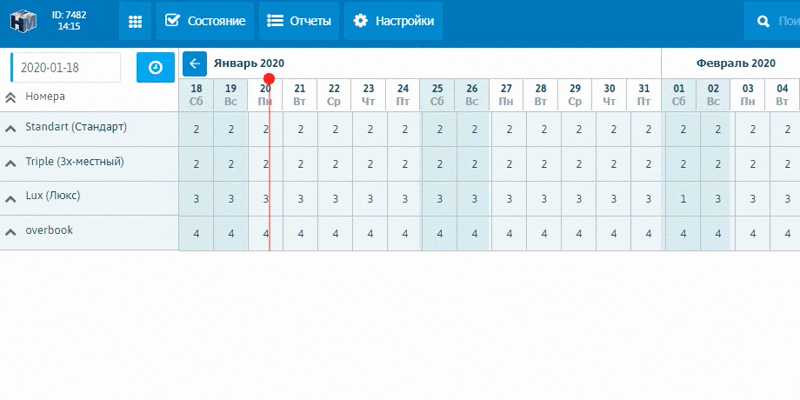Collapse the Triple (3х-местный) row
800x400 pixels.
tap(11, 162)
